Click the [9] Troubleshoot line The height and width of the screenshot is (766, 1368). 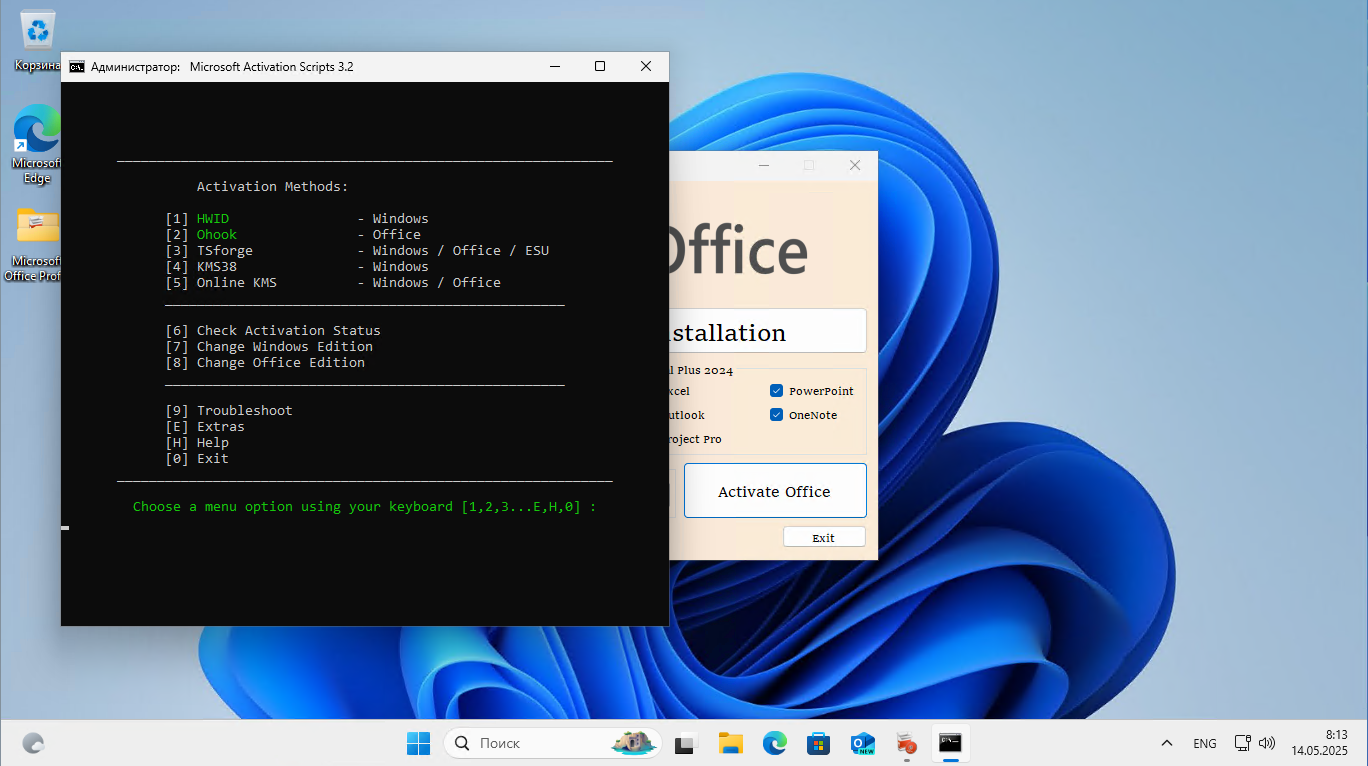coord(229,410)
